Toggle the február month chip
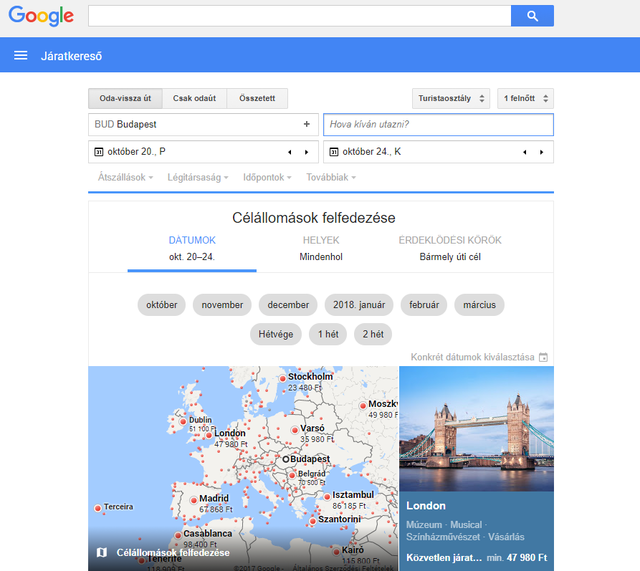 click(424, 305)
